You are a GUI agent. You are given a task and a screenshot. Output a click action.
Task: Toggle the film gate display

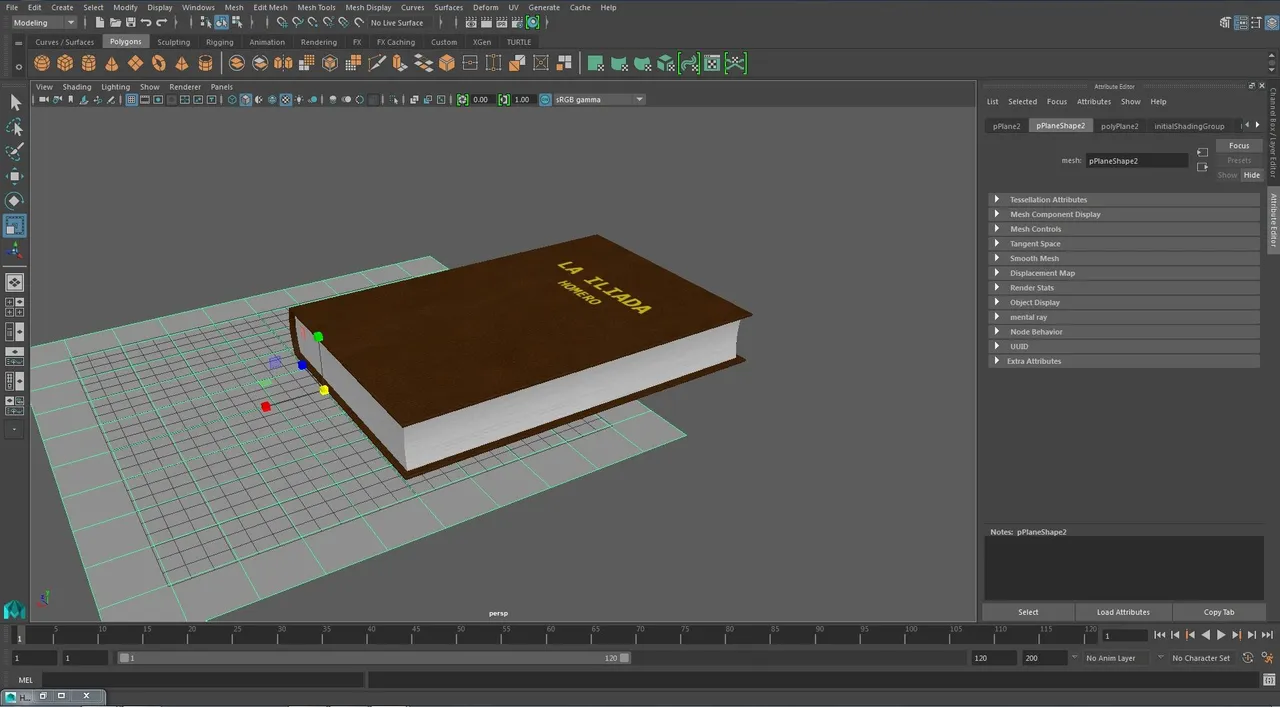click(x=145, y=100)
